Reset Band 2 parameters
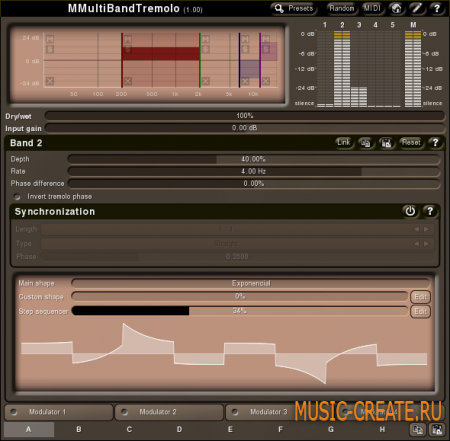The image size is (450, 441). tap(411, 143)
